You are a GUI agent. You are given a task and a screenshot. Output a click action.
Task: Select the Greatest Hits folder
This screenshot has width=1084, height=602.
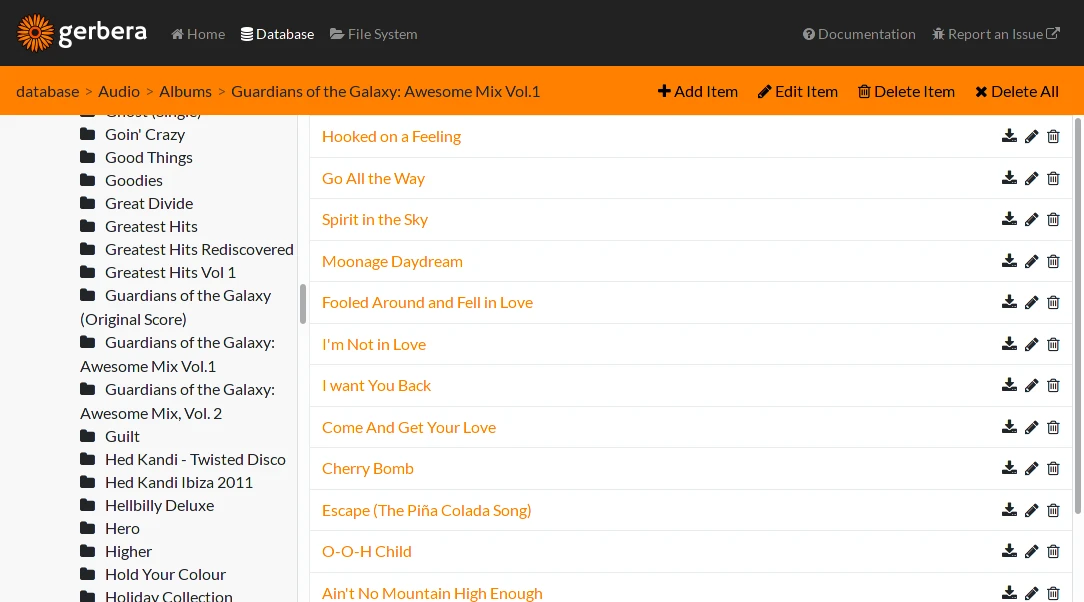point(139,226)
